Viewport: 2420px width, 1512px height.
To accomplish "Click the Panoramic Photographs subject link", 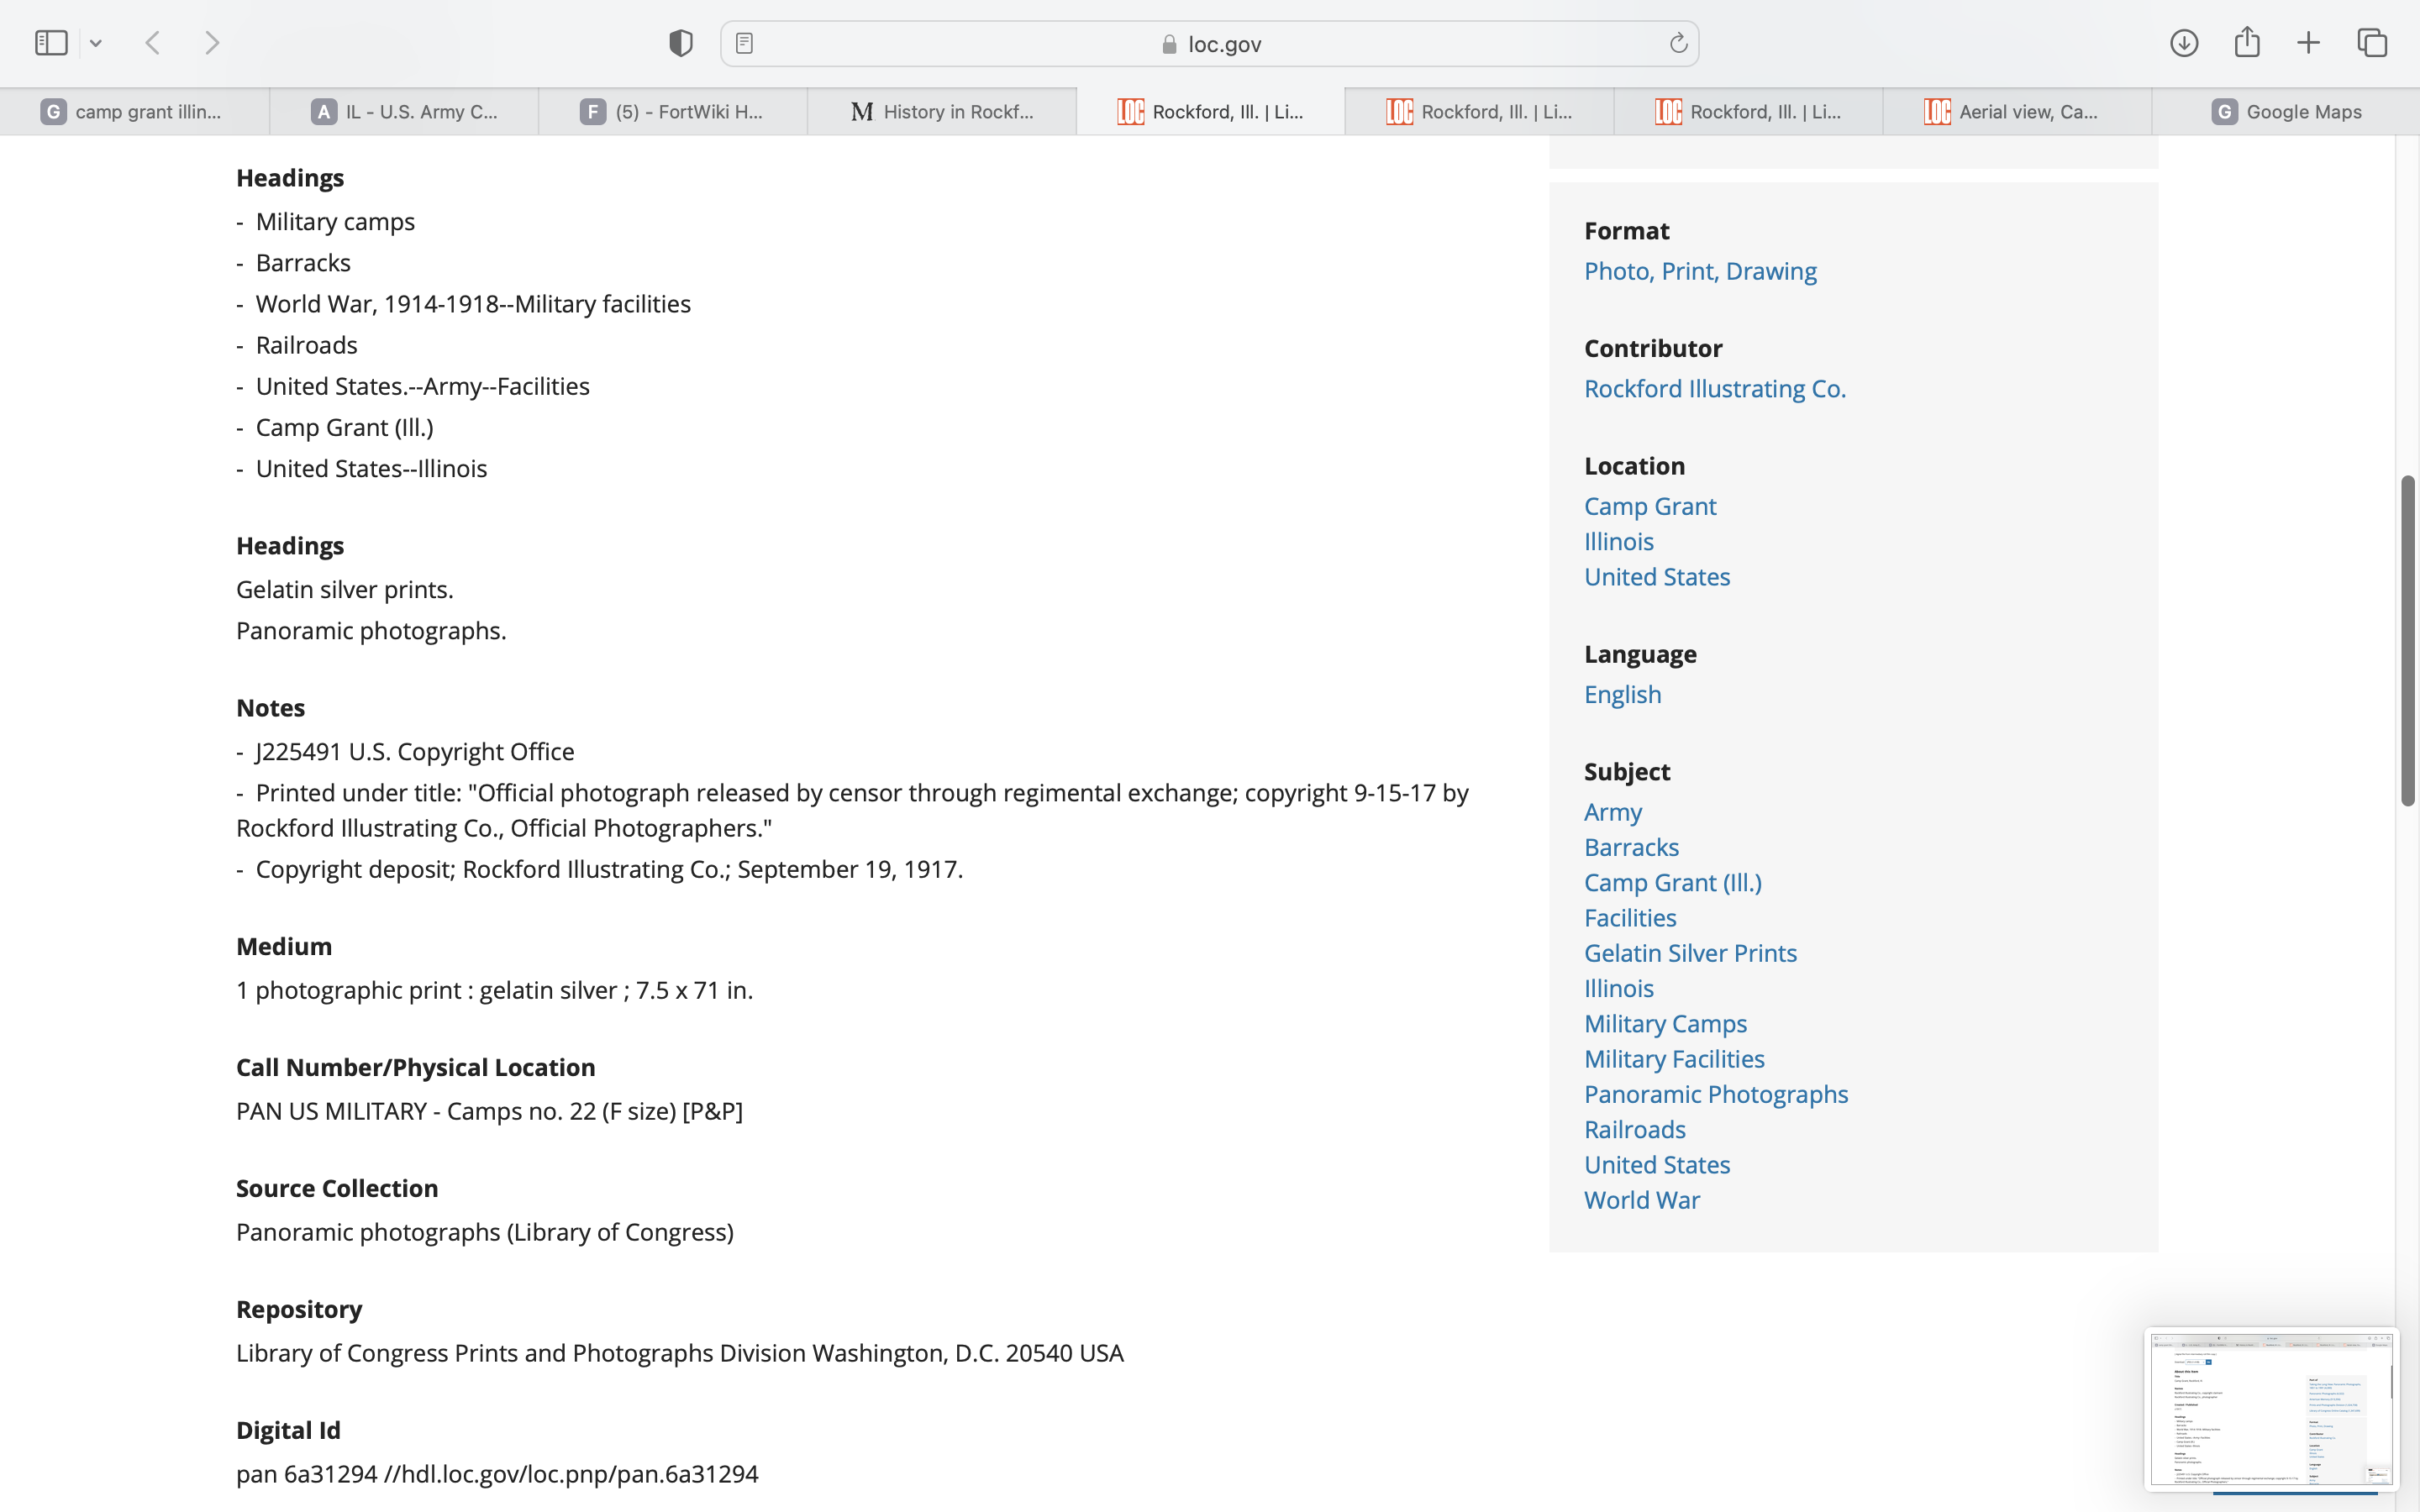I will [1715, 1094].
